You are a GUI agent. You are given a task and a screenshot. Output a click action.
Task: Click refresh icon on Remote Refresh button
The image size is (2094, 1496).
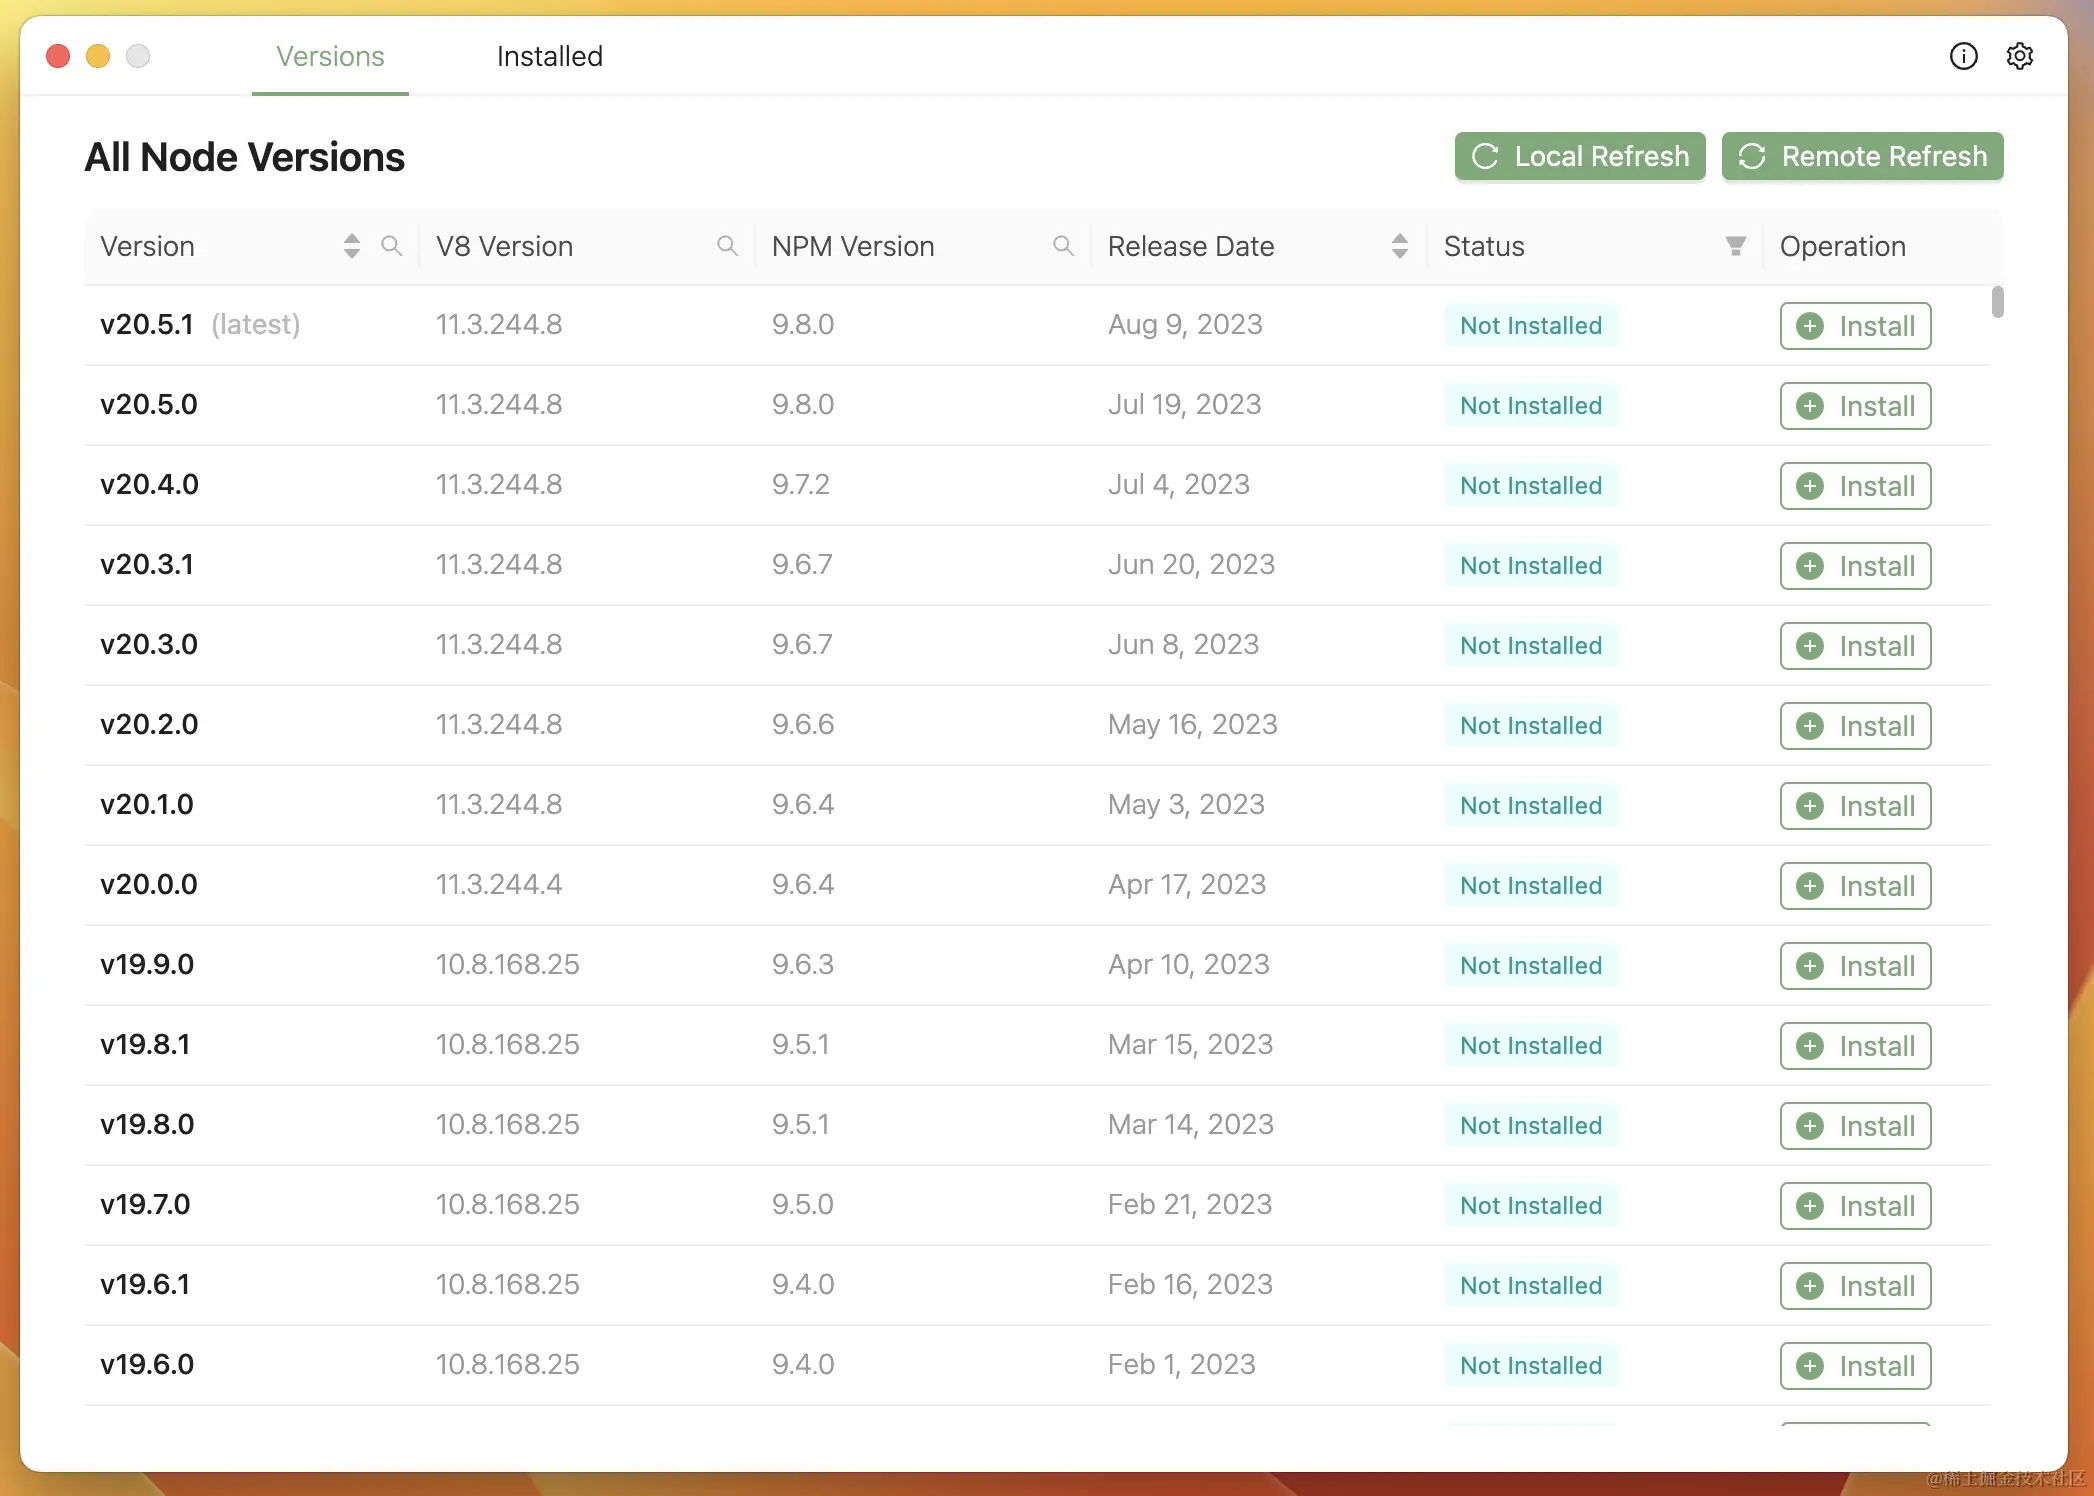tap(1752, 157)
